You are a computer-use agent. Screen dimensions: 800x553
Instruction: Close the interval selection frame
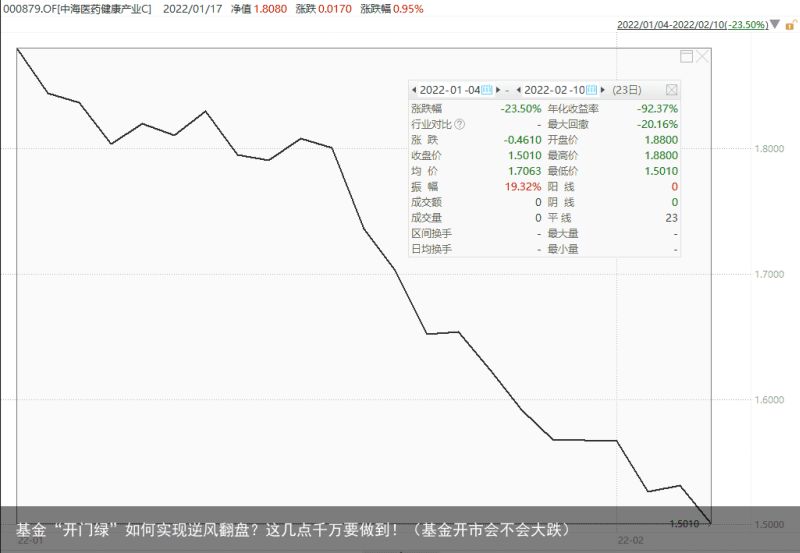(x=703, y=56)
